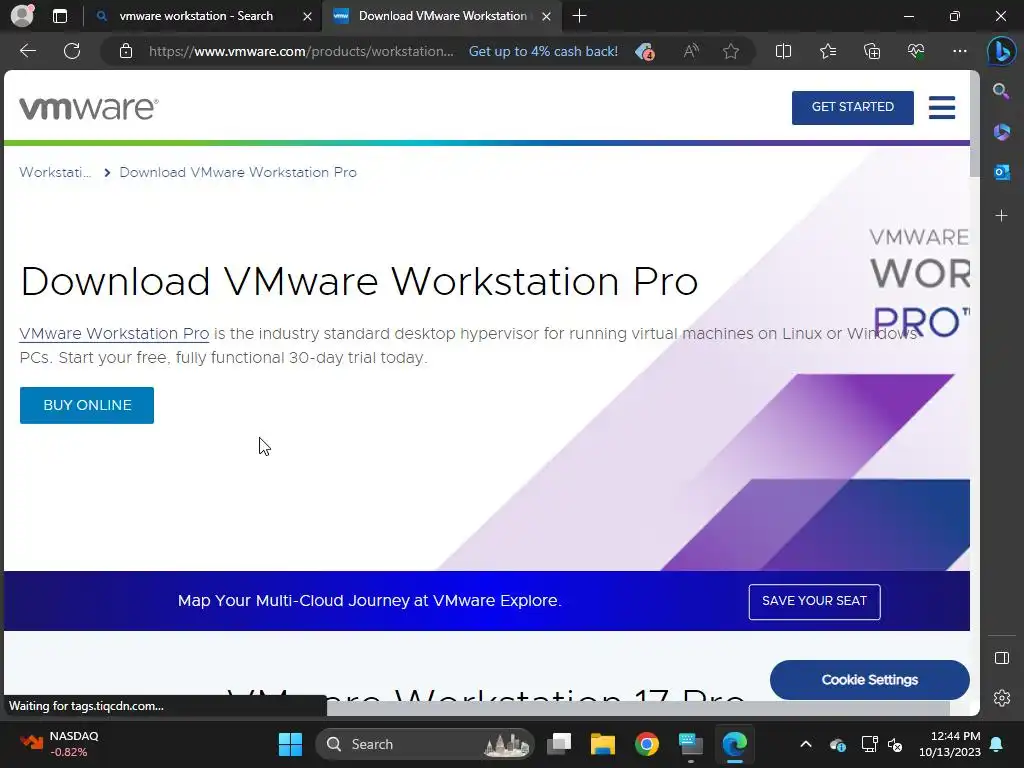Click the GET STARTED button
Screen dimensions: 1024x768
click(852, 107)
